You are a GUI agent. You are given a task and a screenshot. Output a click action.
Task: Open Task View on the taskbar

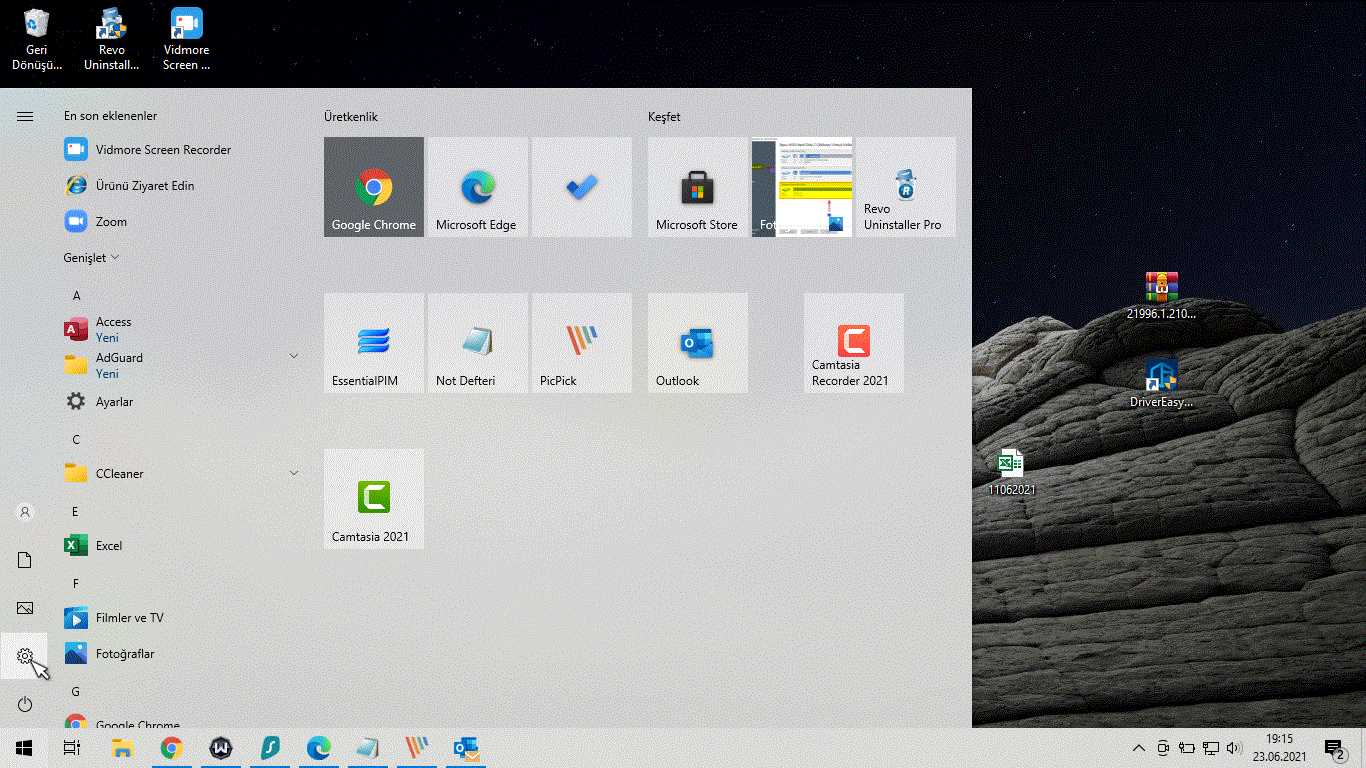coord(72,748)
